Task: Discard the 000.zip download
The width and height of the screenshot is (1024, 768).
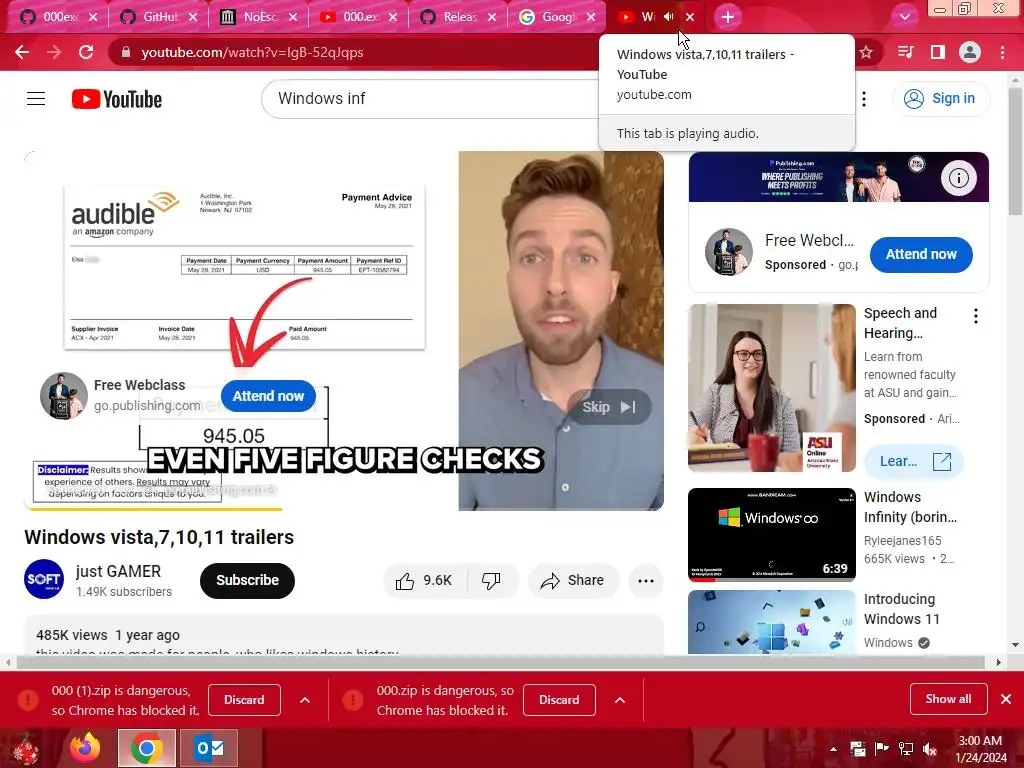Action: (559, 700)
